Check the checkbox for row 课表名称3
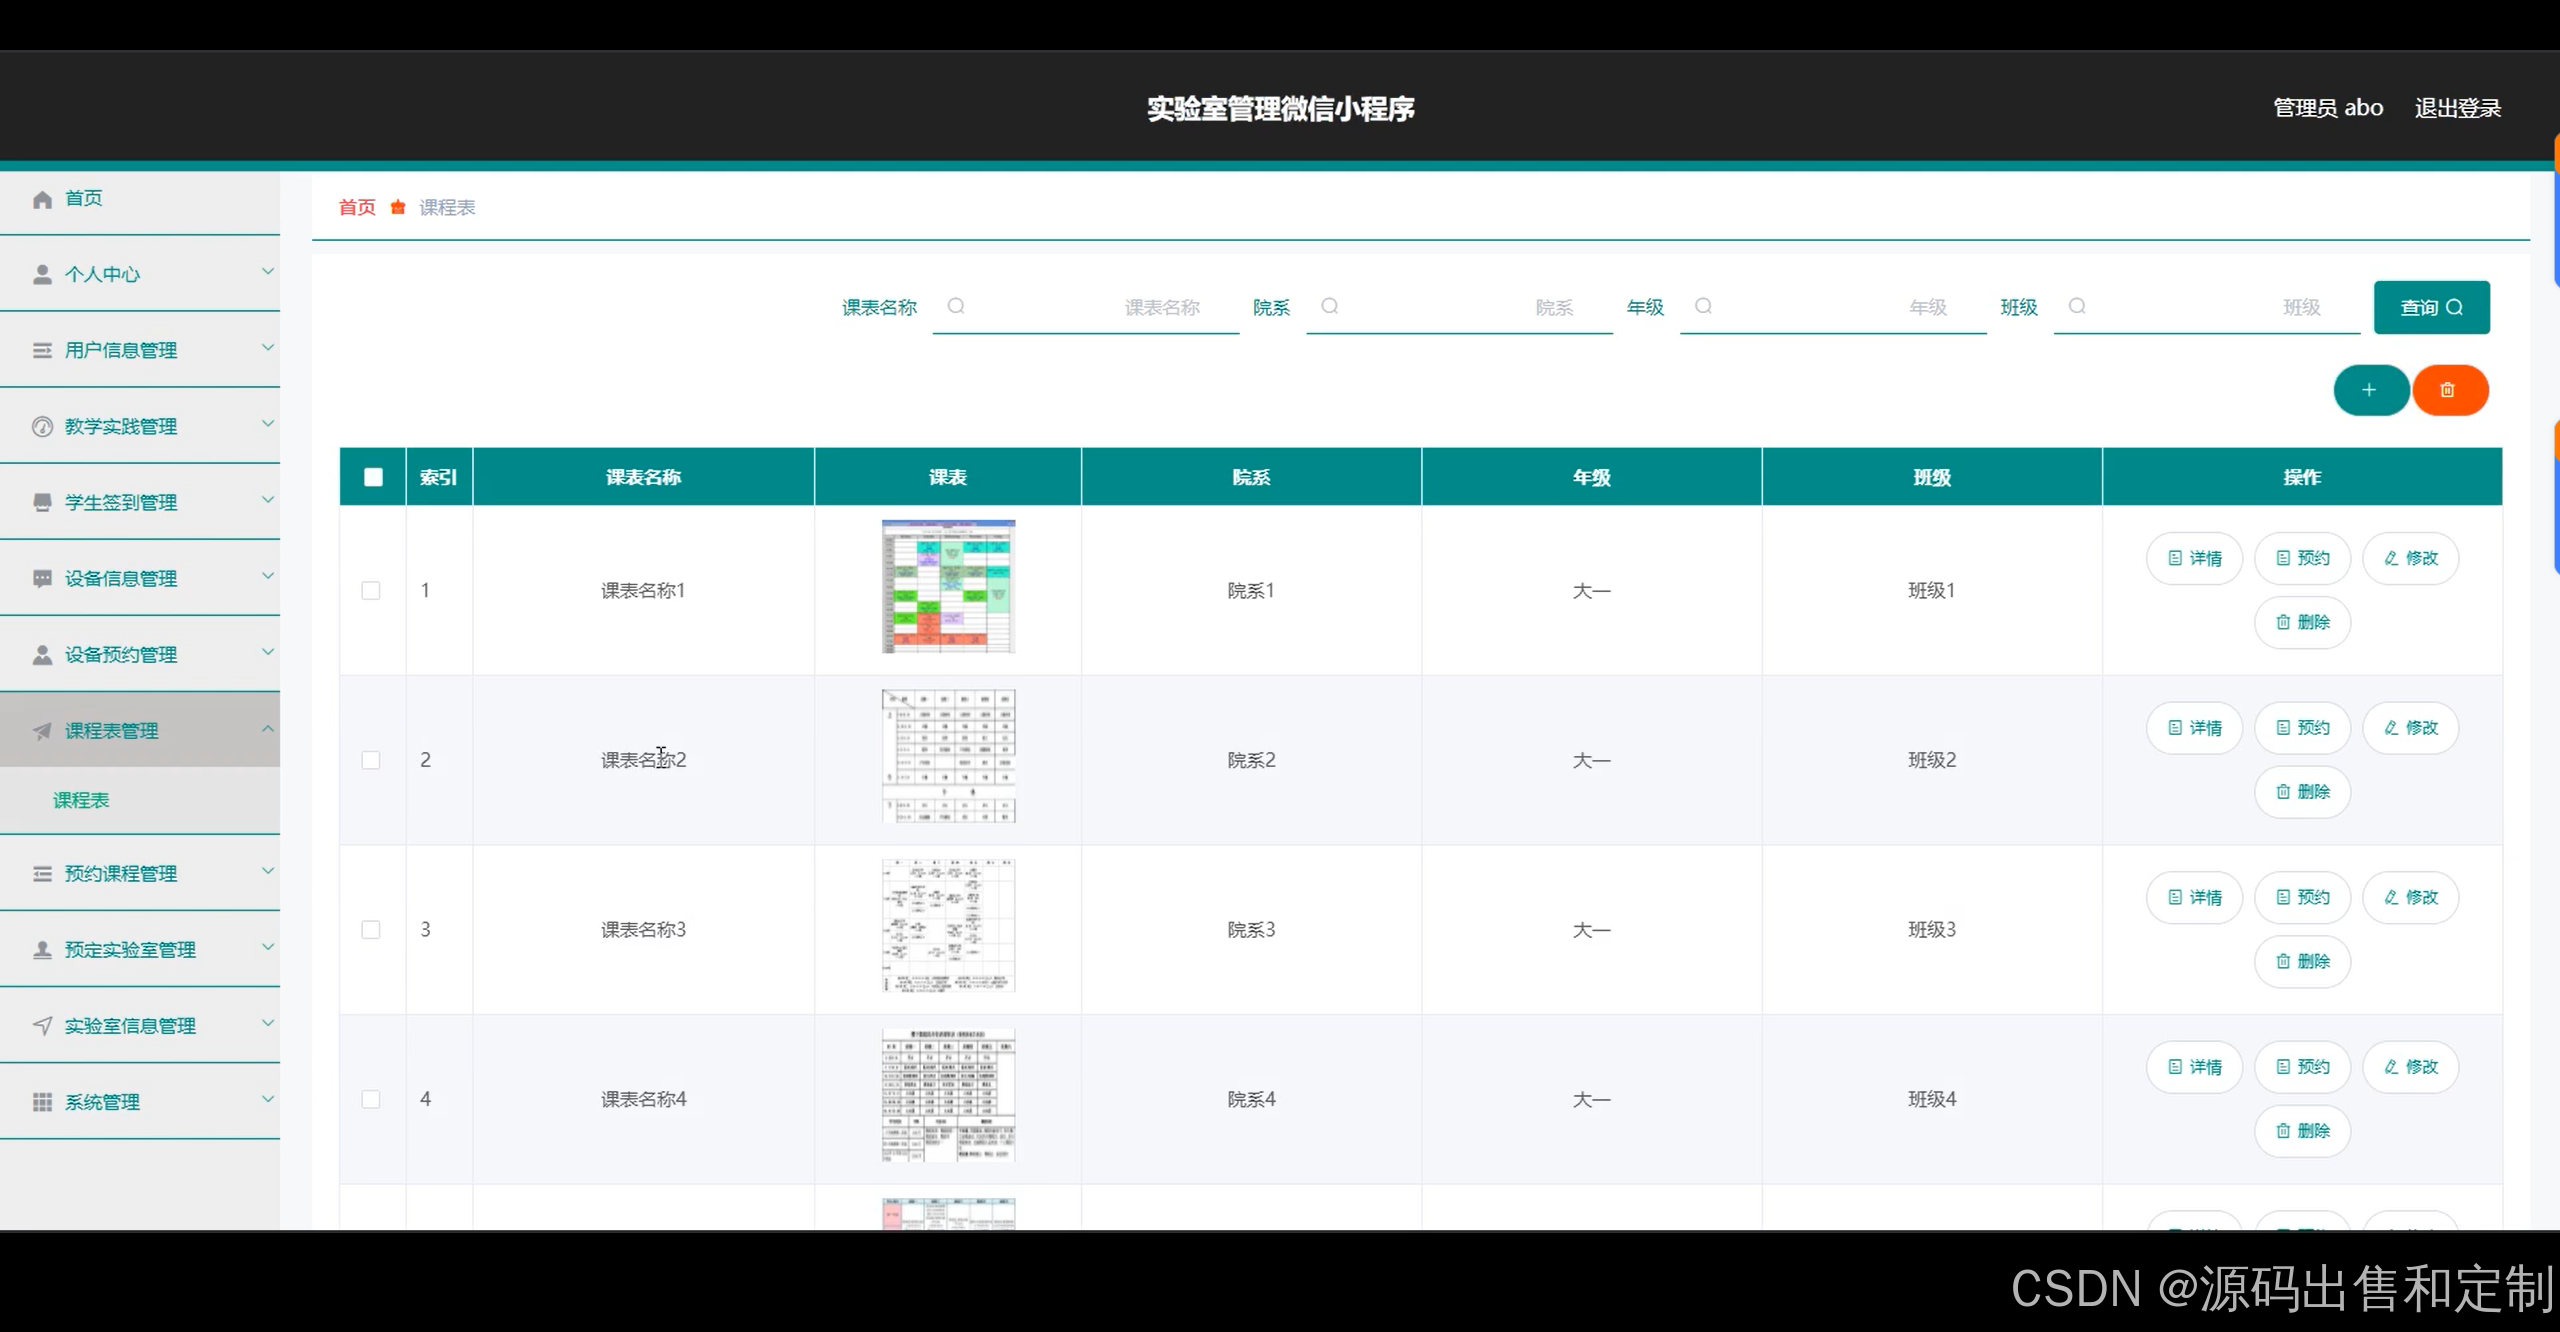 point(371,929)
